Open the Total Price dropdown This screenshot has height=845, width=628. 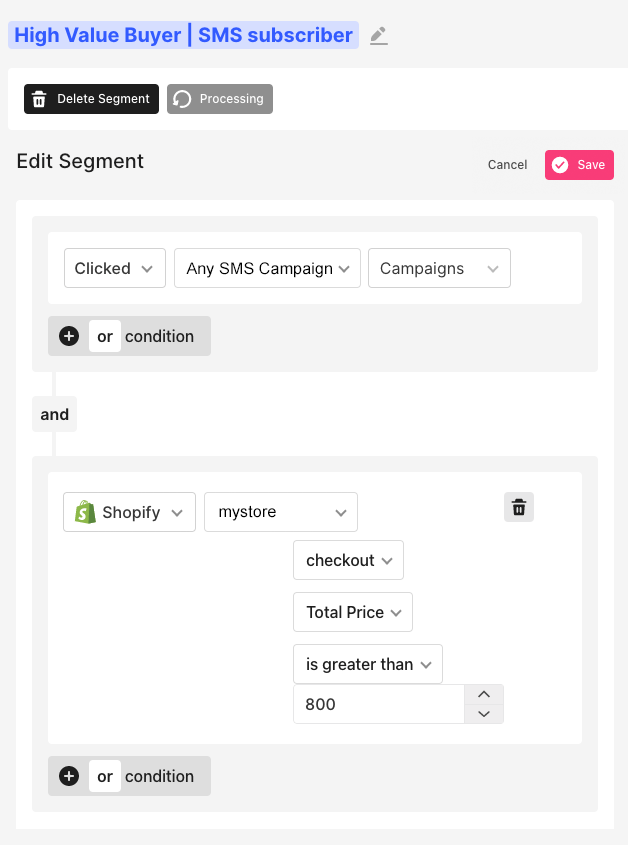pos(352,612)
